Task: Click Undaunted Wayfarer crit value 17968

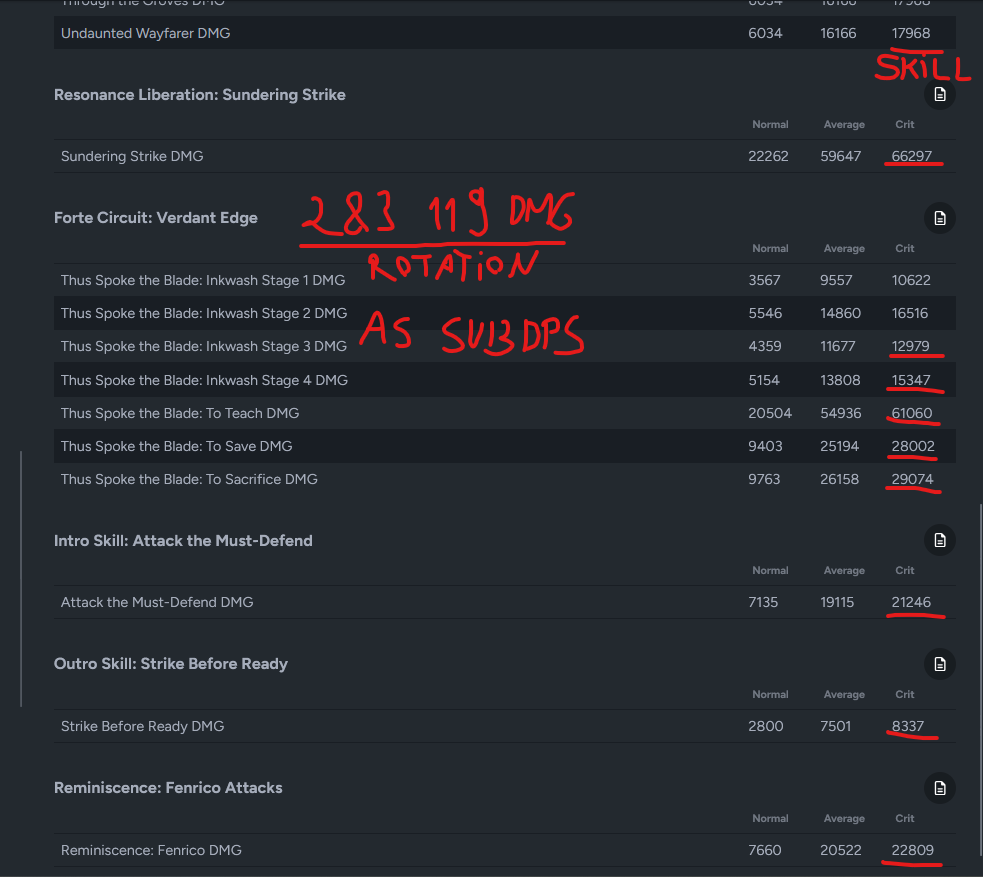Action: (911, 33)
